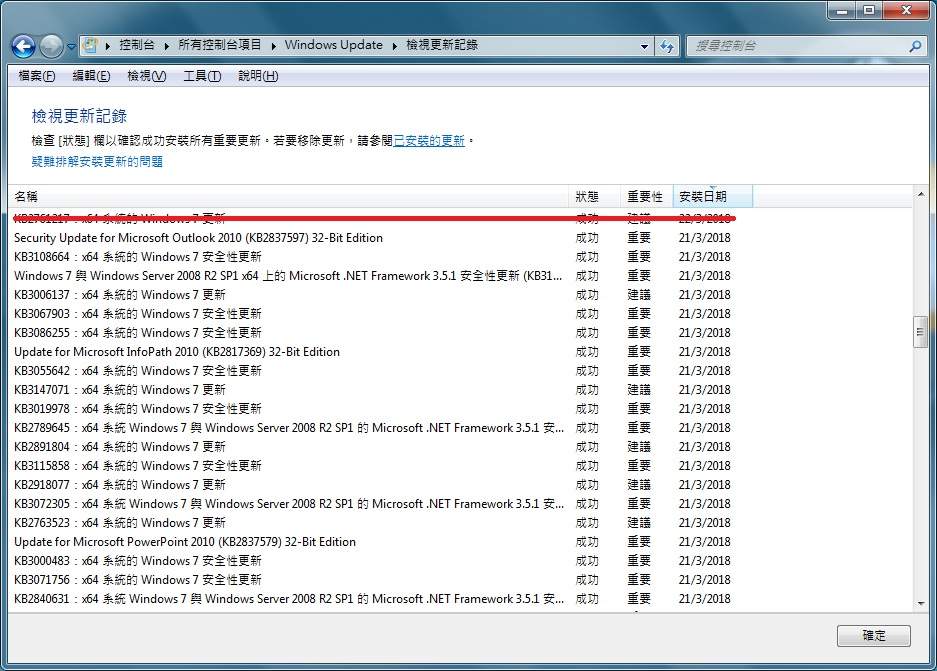
Task: Expand the arrow after 控制台 breadcrumb
Action: [166, 45]
